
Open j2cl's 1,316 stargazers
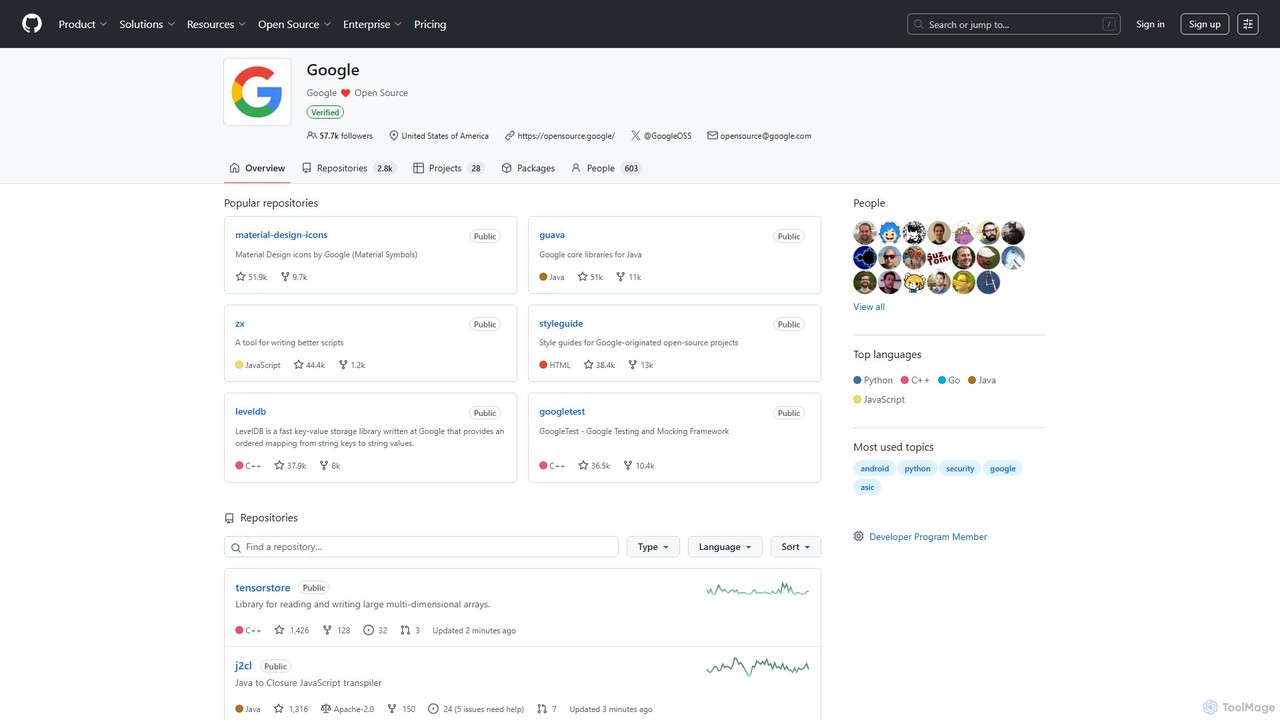[x=290, y=709]
